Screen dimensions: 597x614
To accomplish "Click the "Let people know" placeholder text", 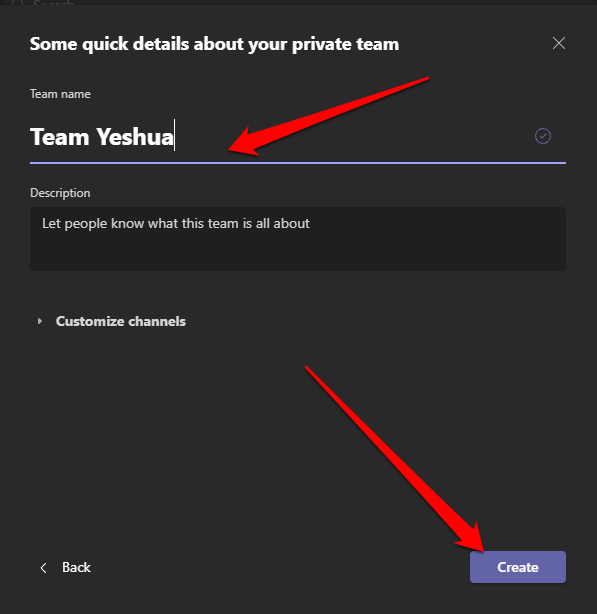I will point(176,224).
